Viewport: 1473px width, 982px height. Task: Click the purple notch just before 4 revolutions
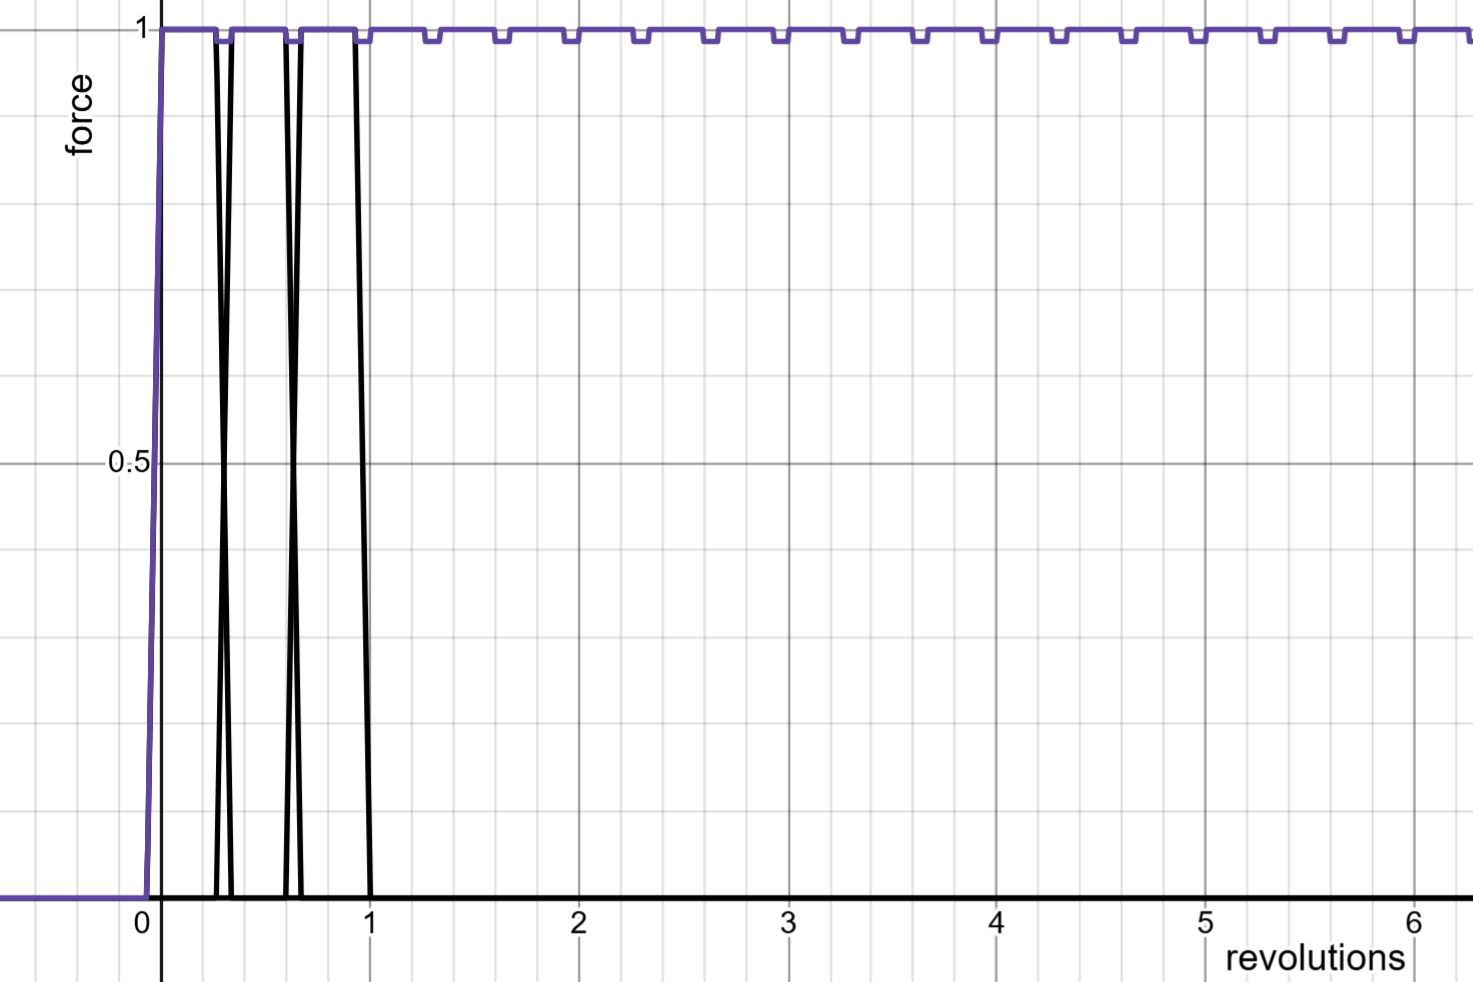989,40
